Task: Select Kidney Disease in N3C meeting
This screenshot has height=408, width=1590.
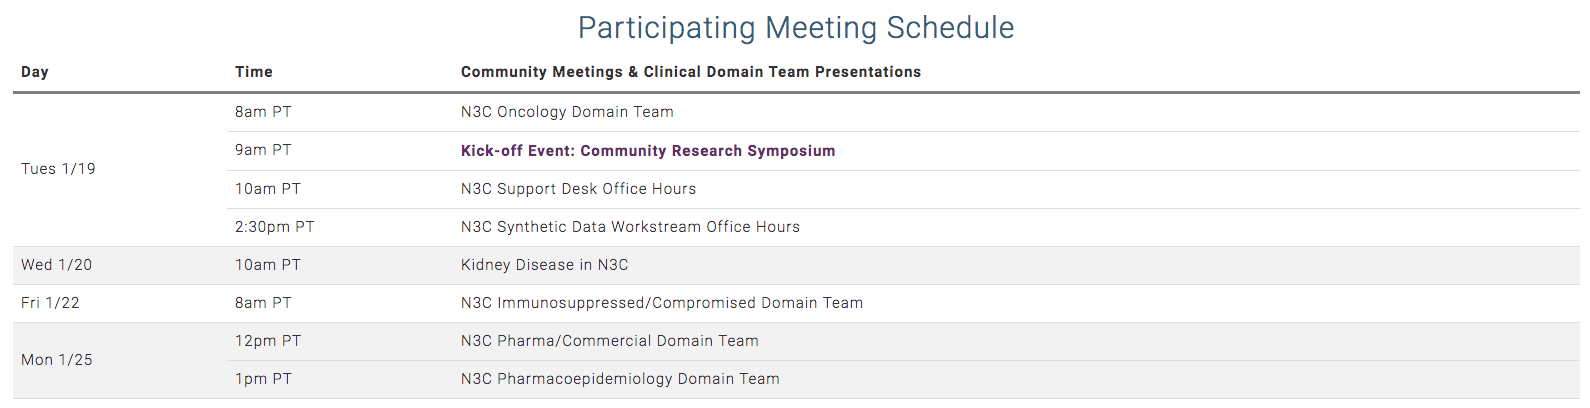Action: tap(544, 265)
